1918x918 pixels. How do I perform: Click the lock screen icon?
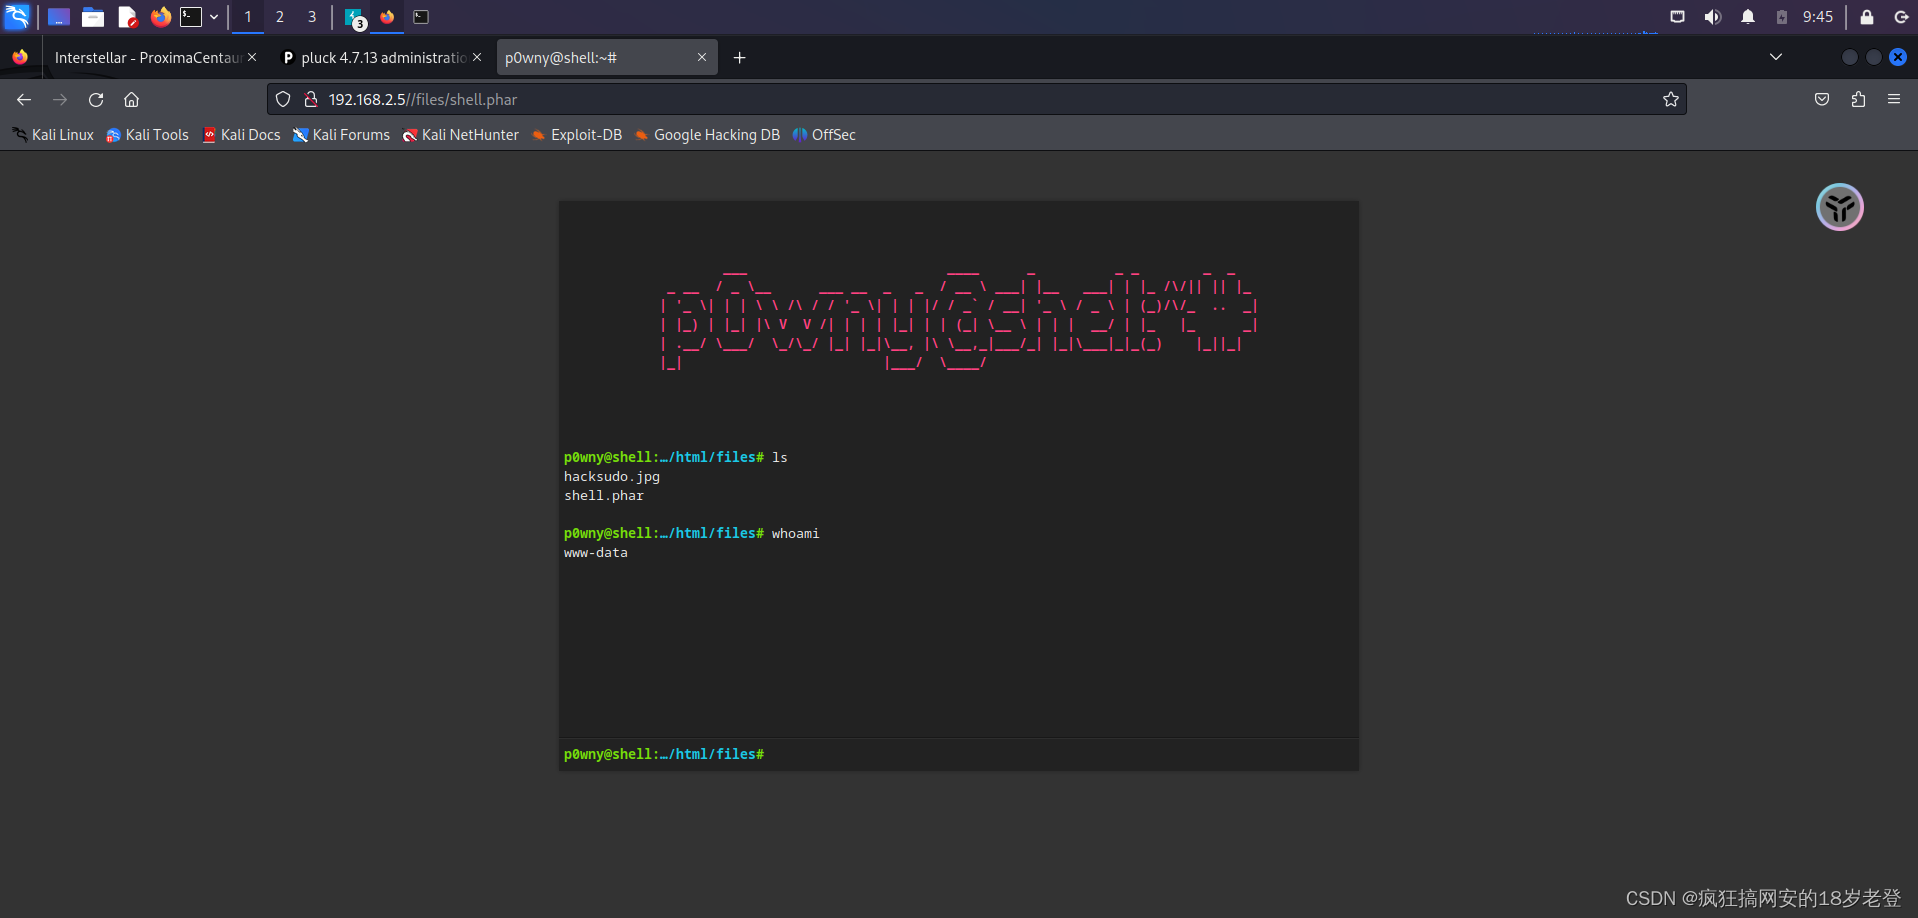1867,17
